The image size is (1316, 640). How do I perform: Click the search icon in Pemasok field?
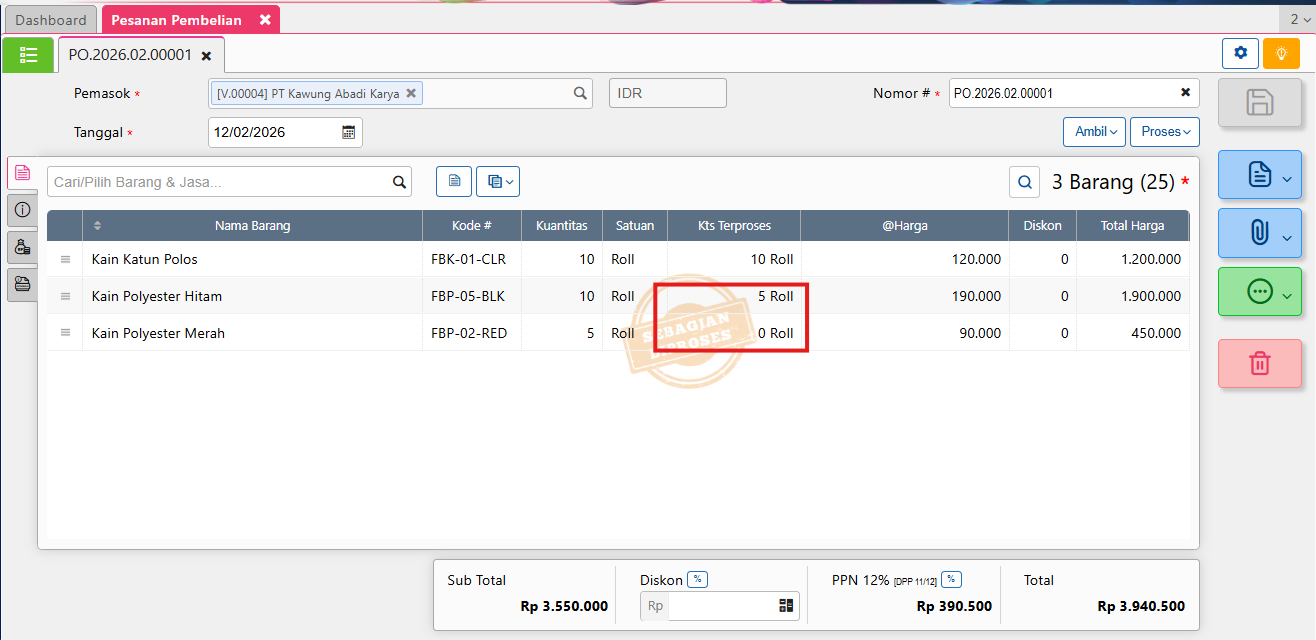[579, 93]
